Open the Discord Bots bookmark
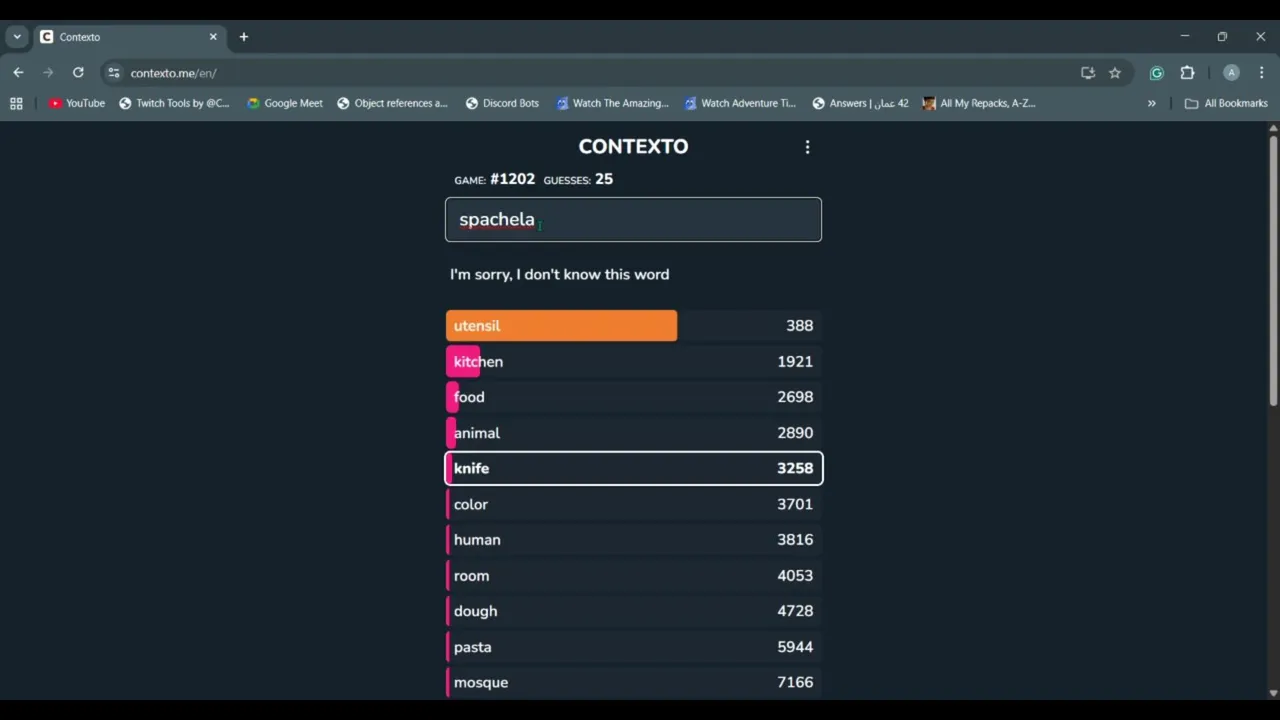Image resolution: width=1280 pixels, height=720 pixels. point(502,103)
